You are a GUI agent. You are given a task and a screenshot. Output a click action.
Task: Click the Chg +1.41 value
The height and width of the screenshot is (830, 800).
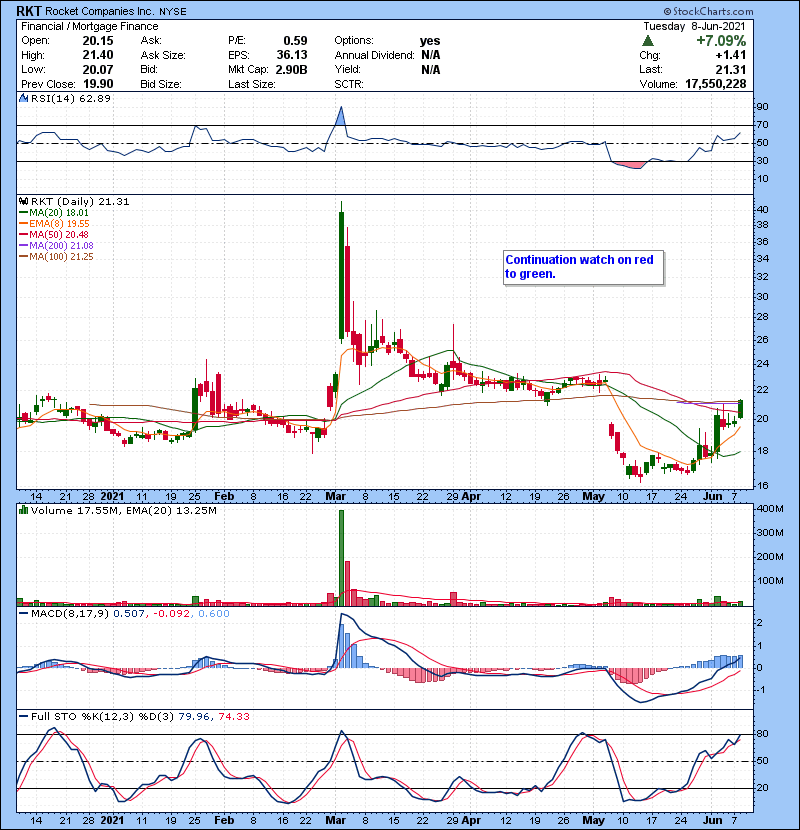[731, 55]
